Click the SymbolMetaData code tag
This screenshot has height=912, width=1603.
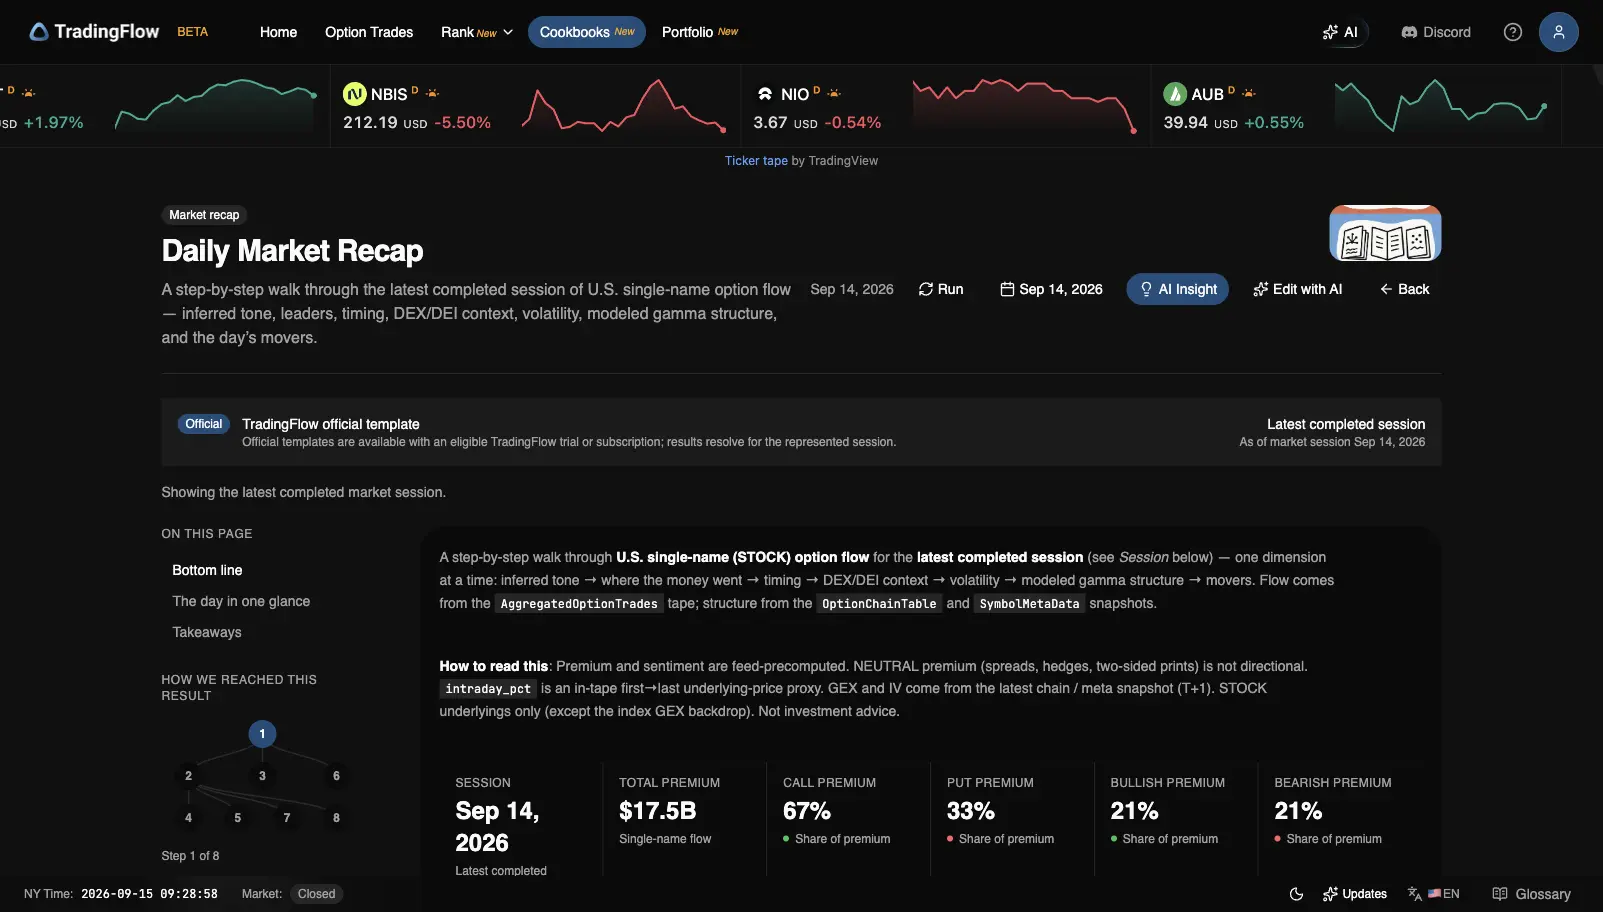[x=1029, y=604]
